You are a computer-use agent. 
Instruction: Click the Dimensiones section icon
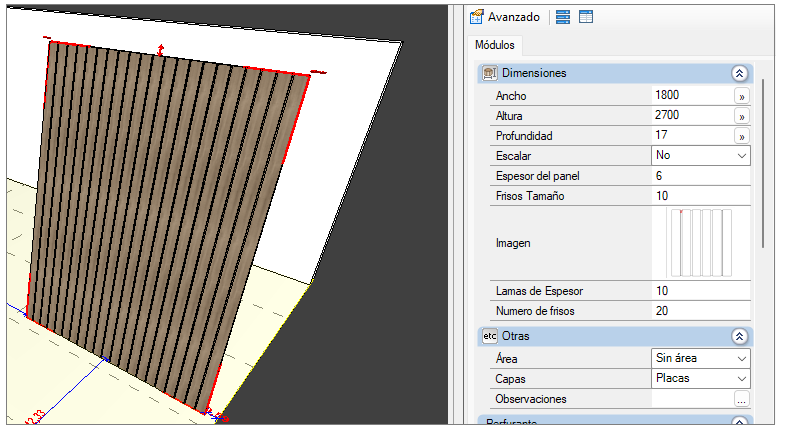489,73
